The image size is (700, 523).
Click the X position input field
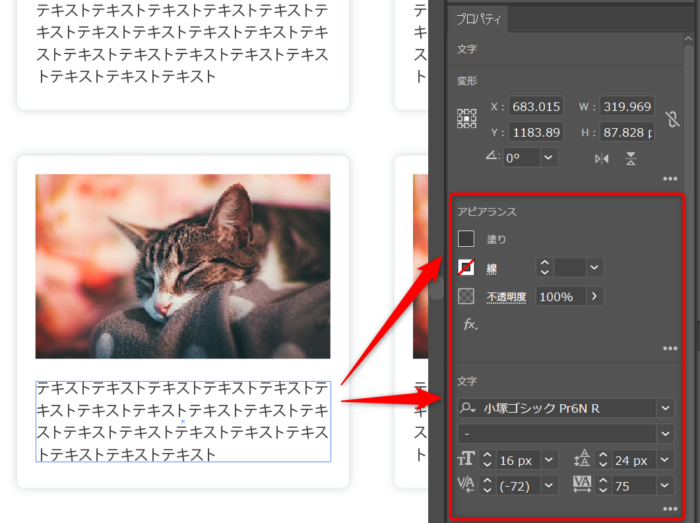(x=536, y=106)
